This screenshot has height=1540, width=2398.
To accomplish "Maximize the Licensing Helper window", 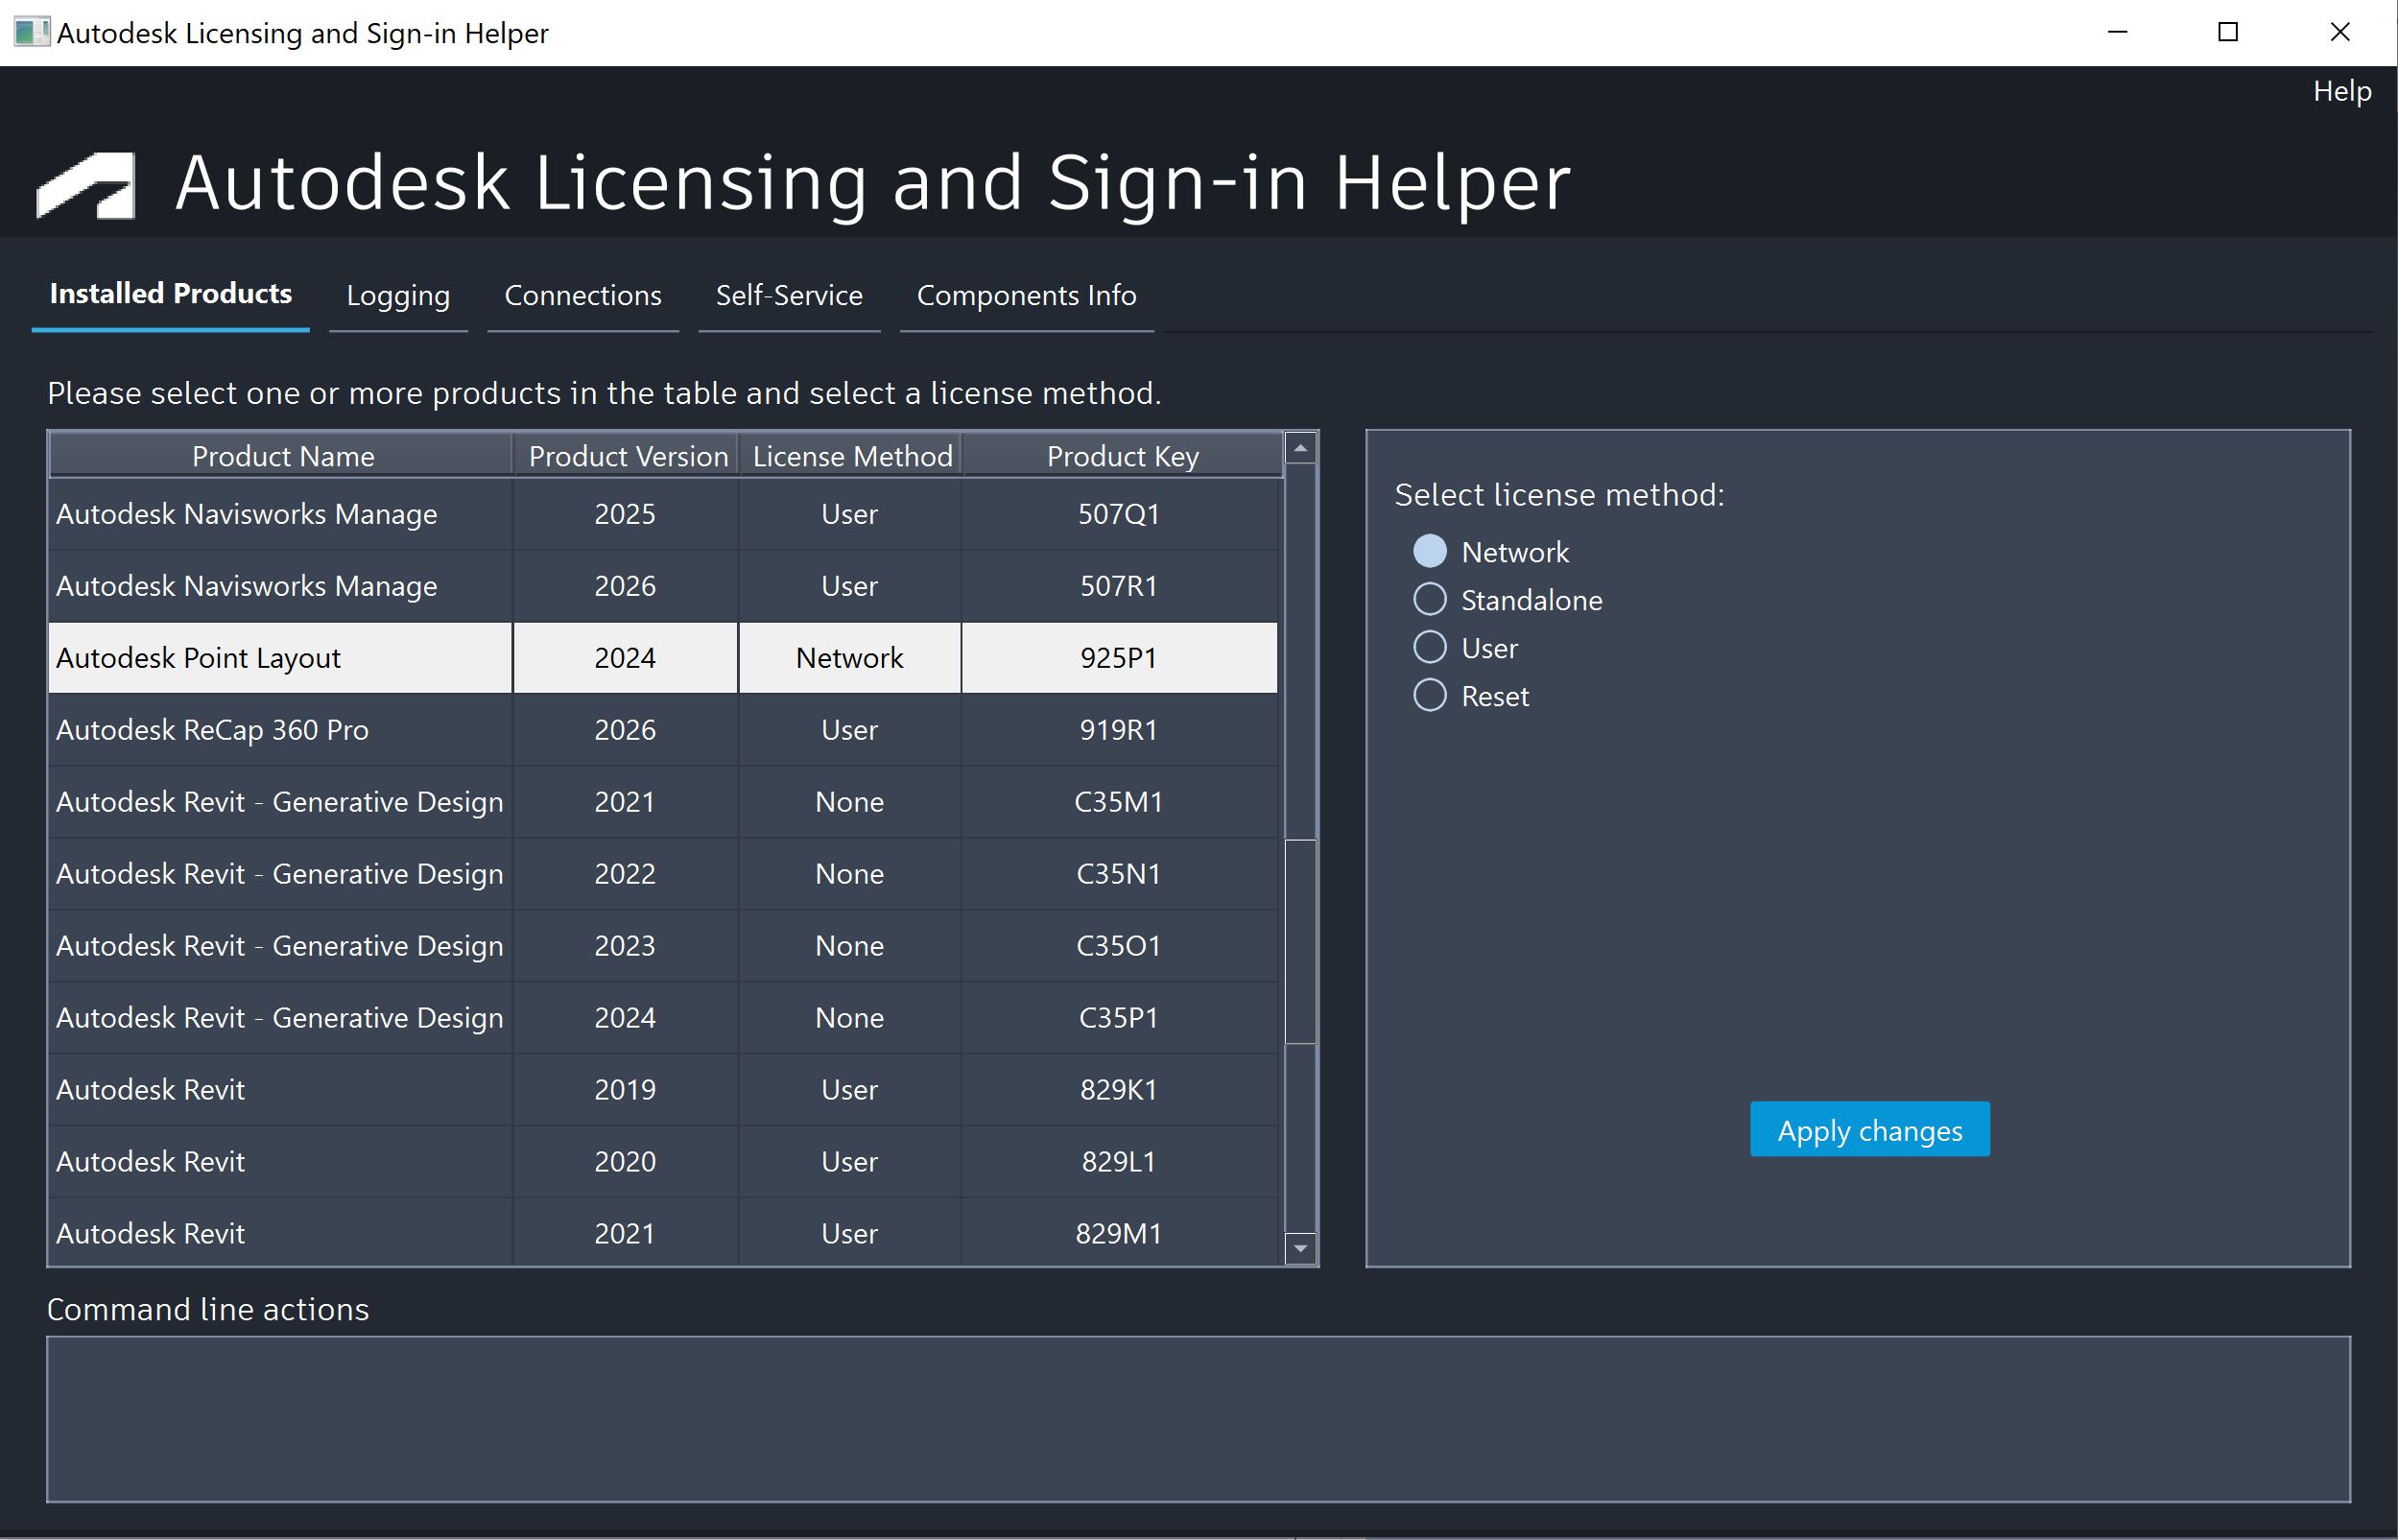I will (x=2227, y=32).
